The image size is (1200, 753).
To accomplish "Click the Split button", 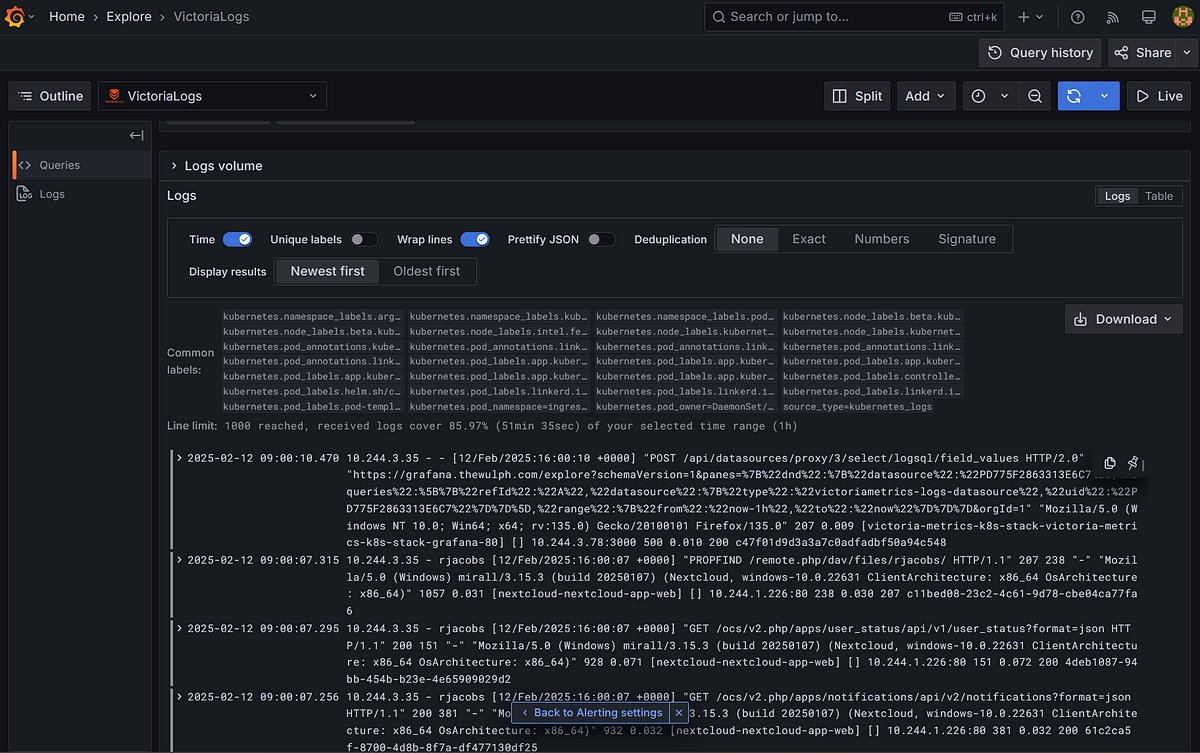I will (x=857, y=96).
